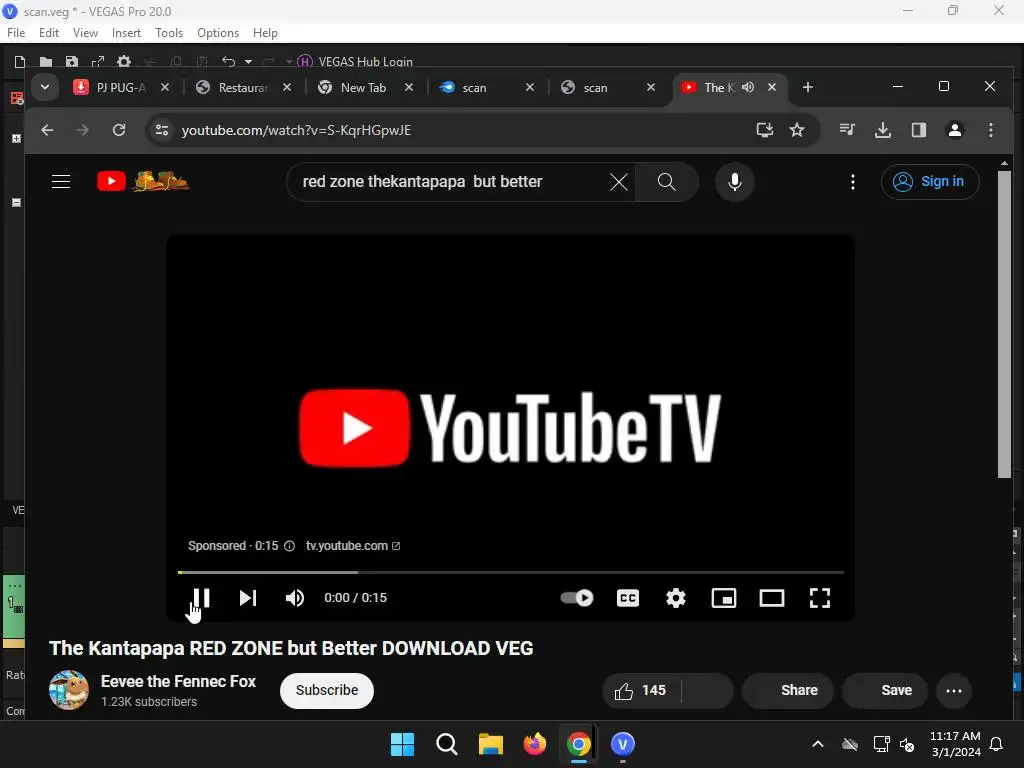Screen dimensions: 1024x768
Task: Click the Chrome address bar URL
Action: [296, 130]
